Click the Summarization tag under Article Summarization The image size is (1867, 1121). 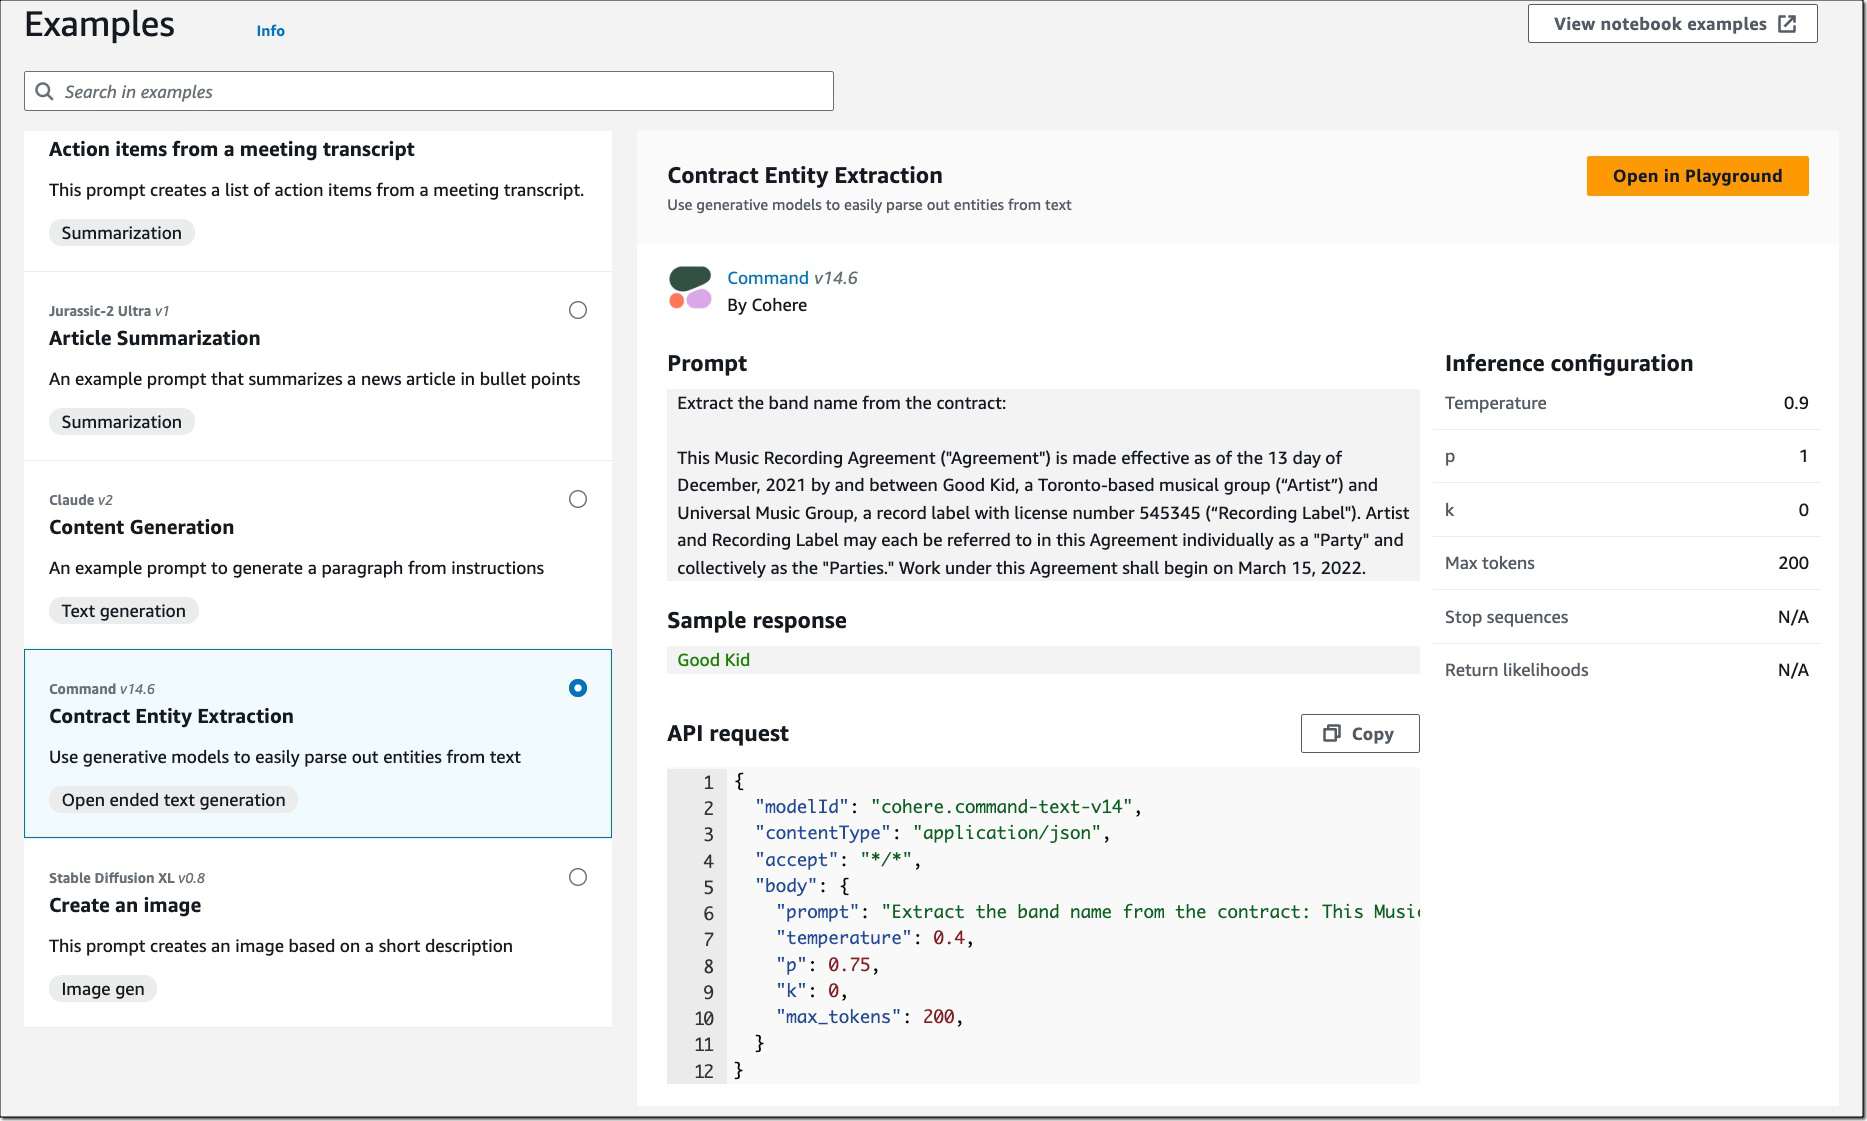(x=121, y=422)
